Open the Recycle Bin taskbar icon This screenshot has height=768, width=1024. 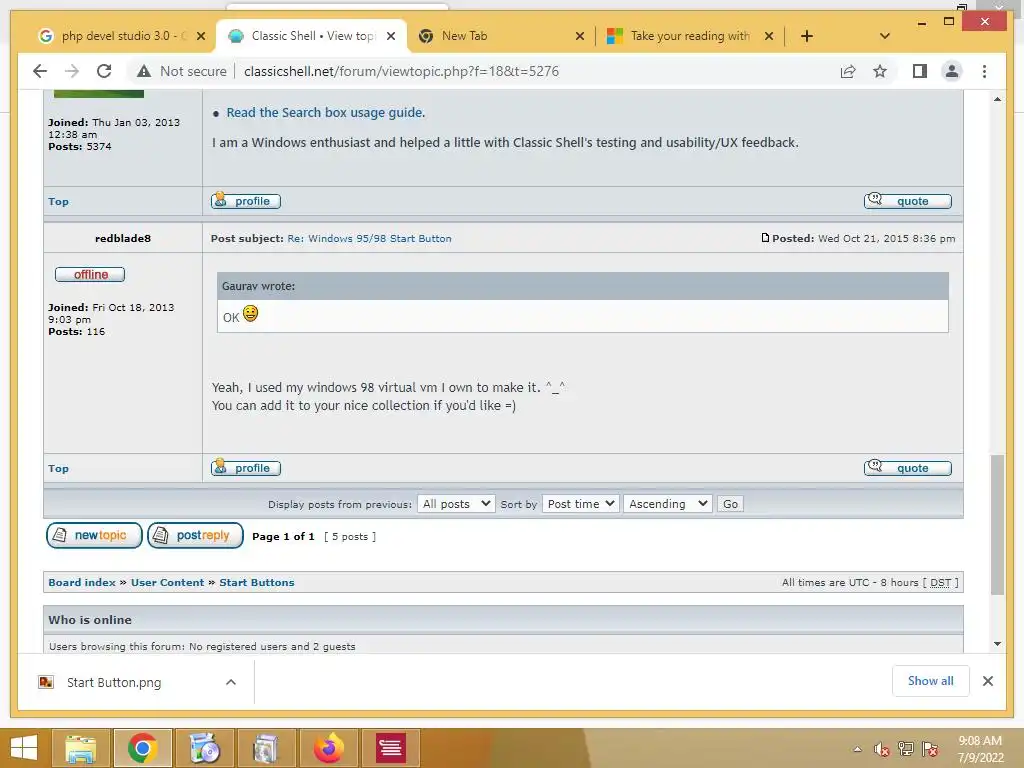pos(265,748)
